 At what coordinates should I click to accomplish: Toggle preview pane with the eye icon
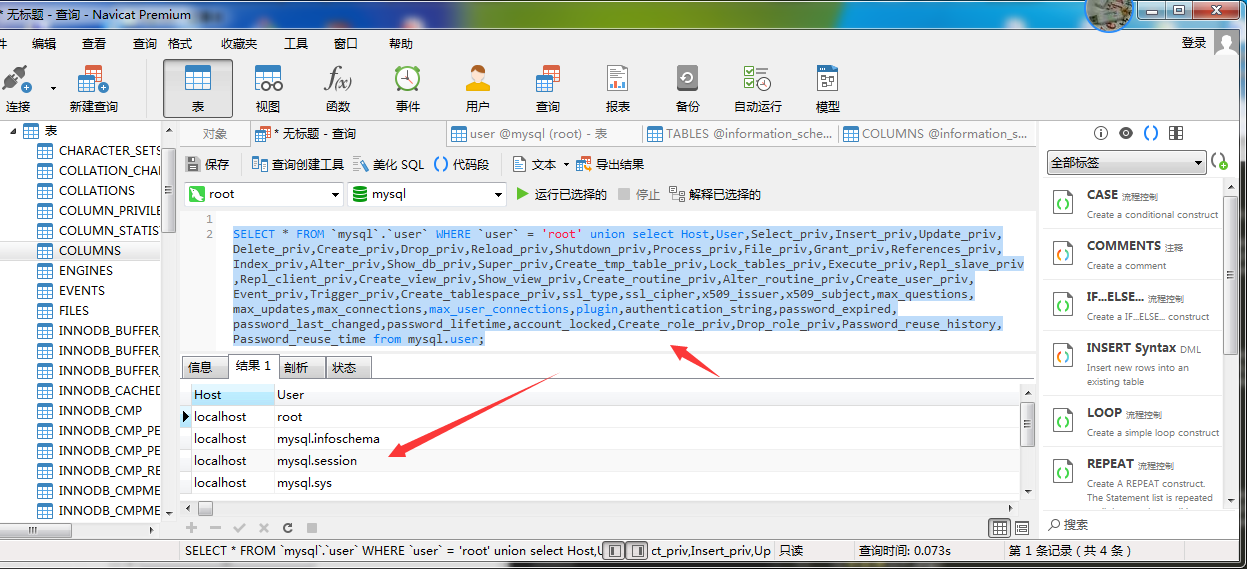click(x=1126, y=133)
